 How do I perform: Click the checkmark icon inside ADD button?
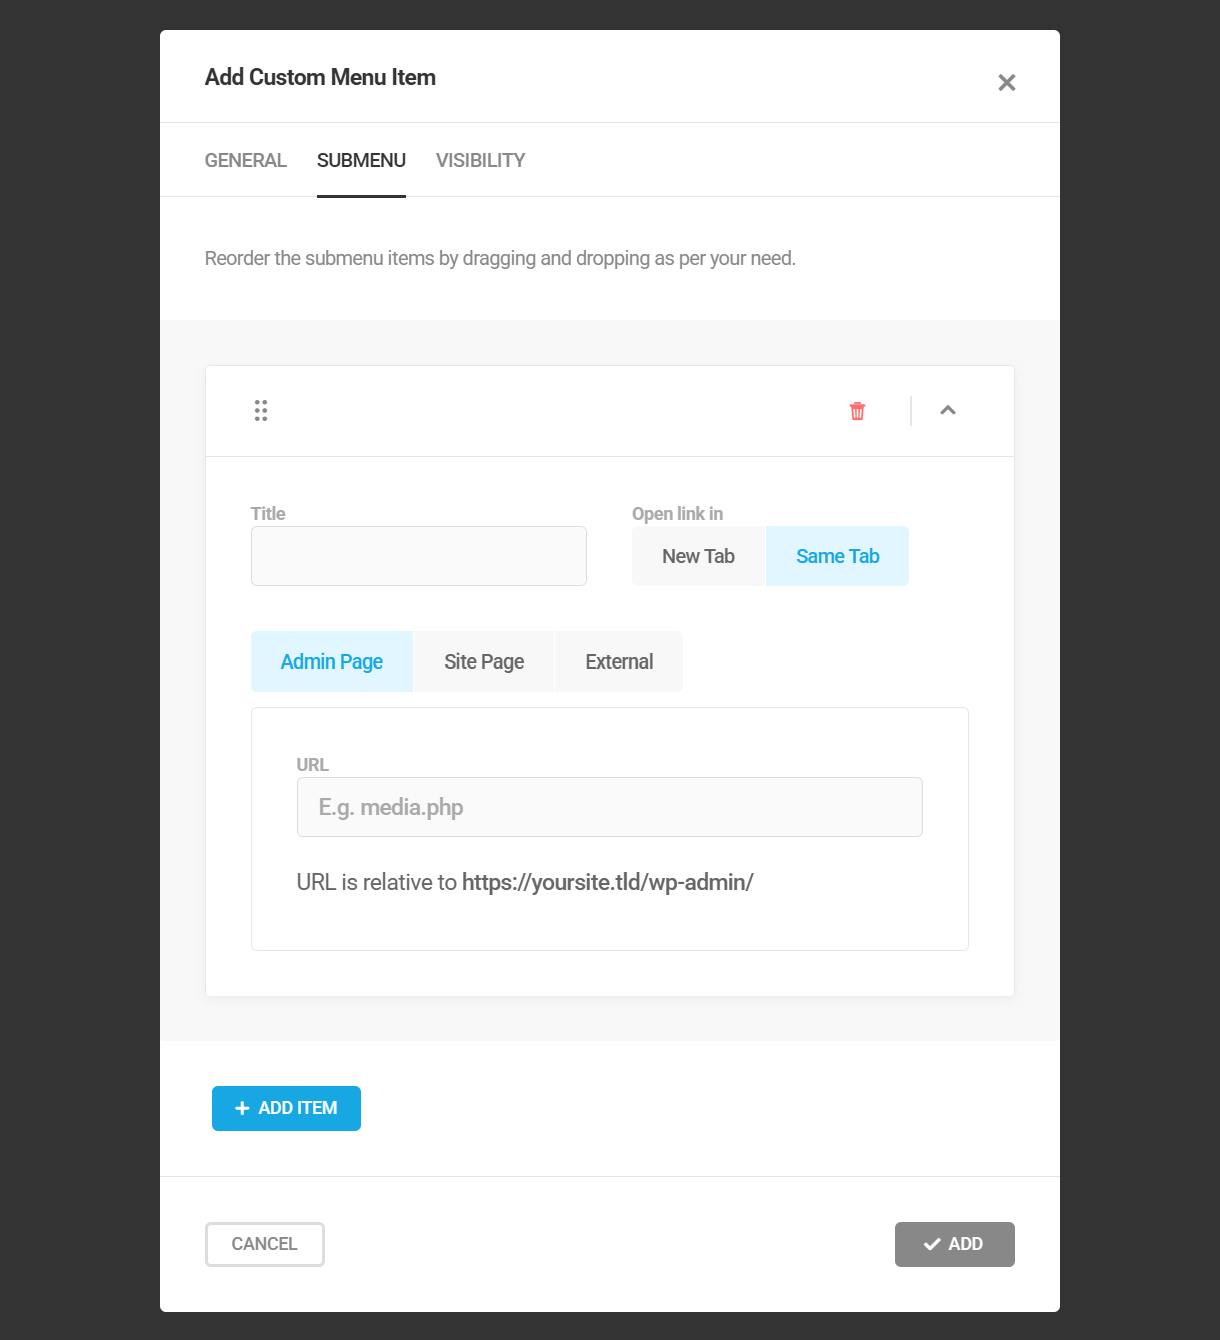(x=930, y=1243)
